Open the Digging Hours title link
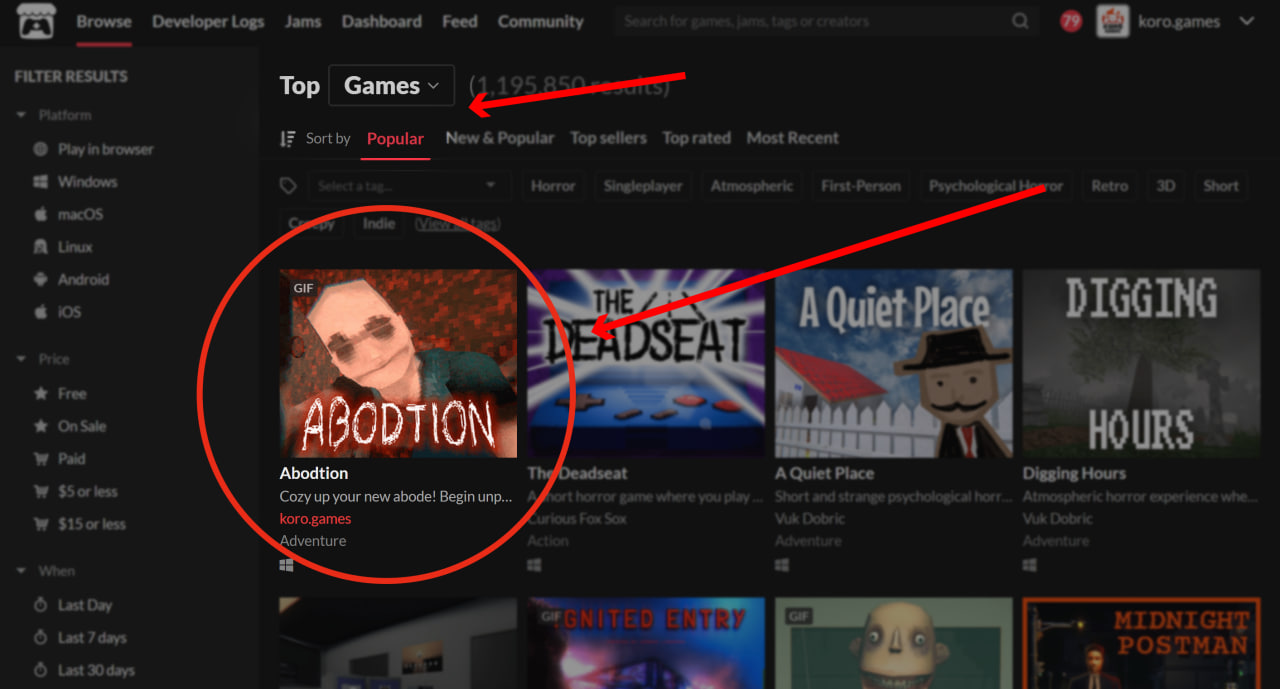The width and height of the screenshot is (1280, 689). (x=1074, y=473)
